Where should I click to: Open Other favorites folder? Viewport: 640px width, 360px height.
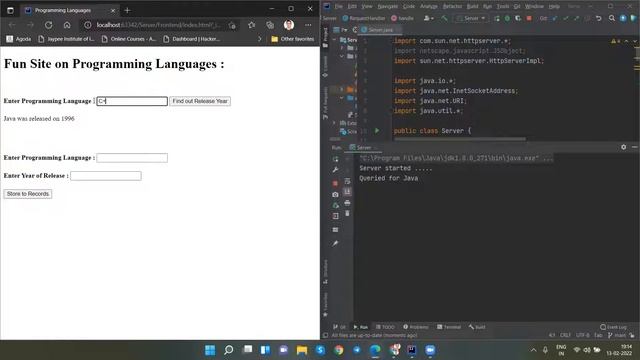293,39
